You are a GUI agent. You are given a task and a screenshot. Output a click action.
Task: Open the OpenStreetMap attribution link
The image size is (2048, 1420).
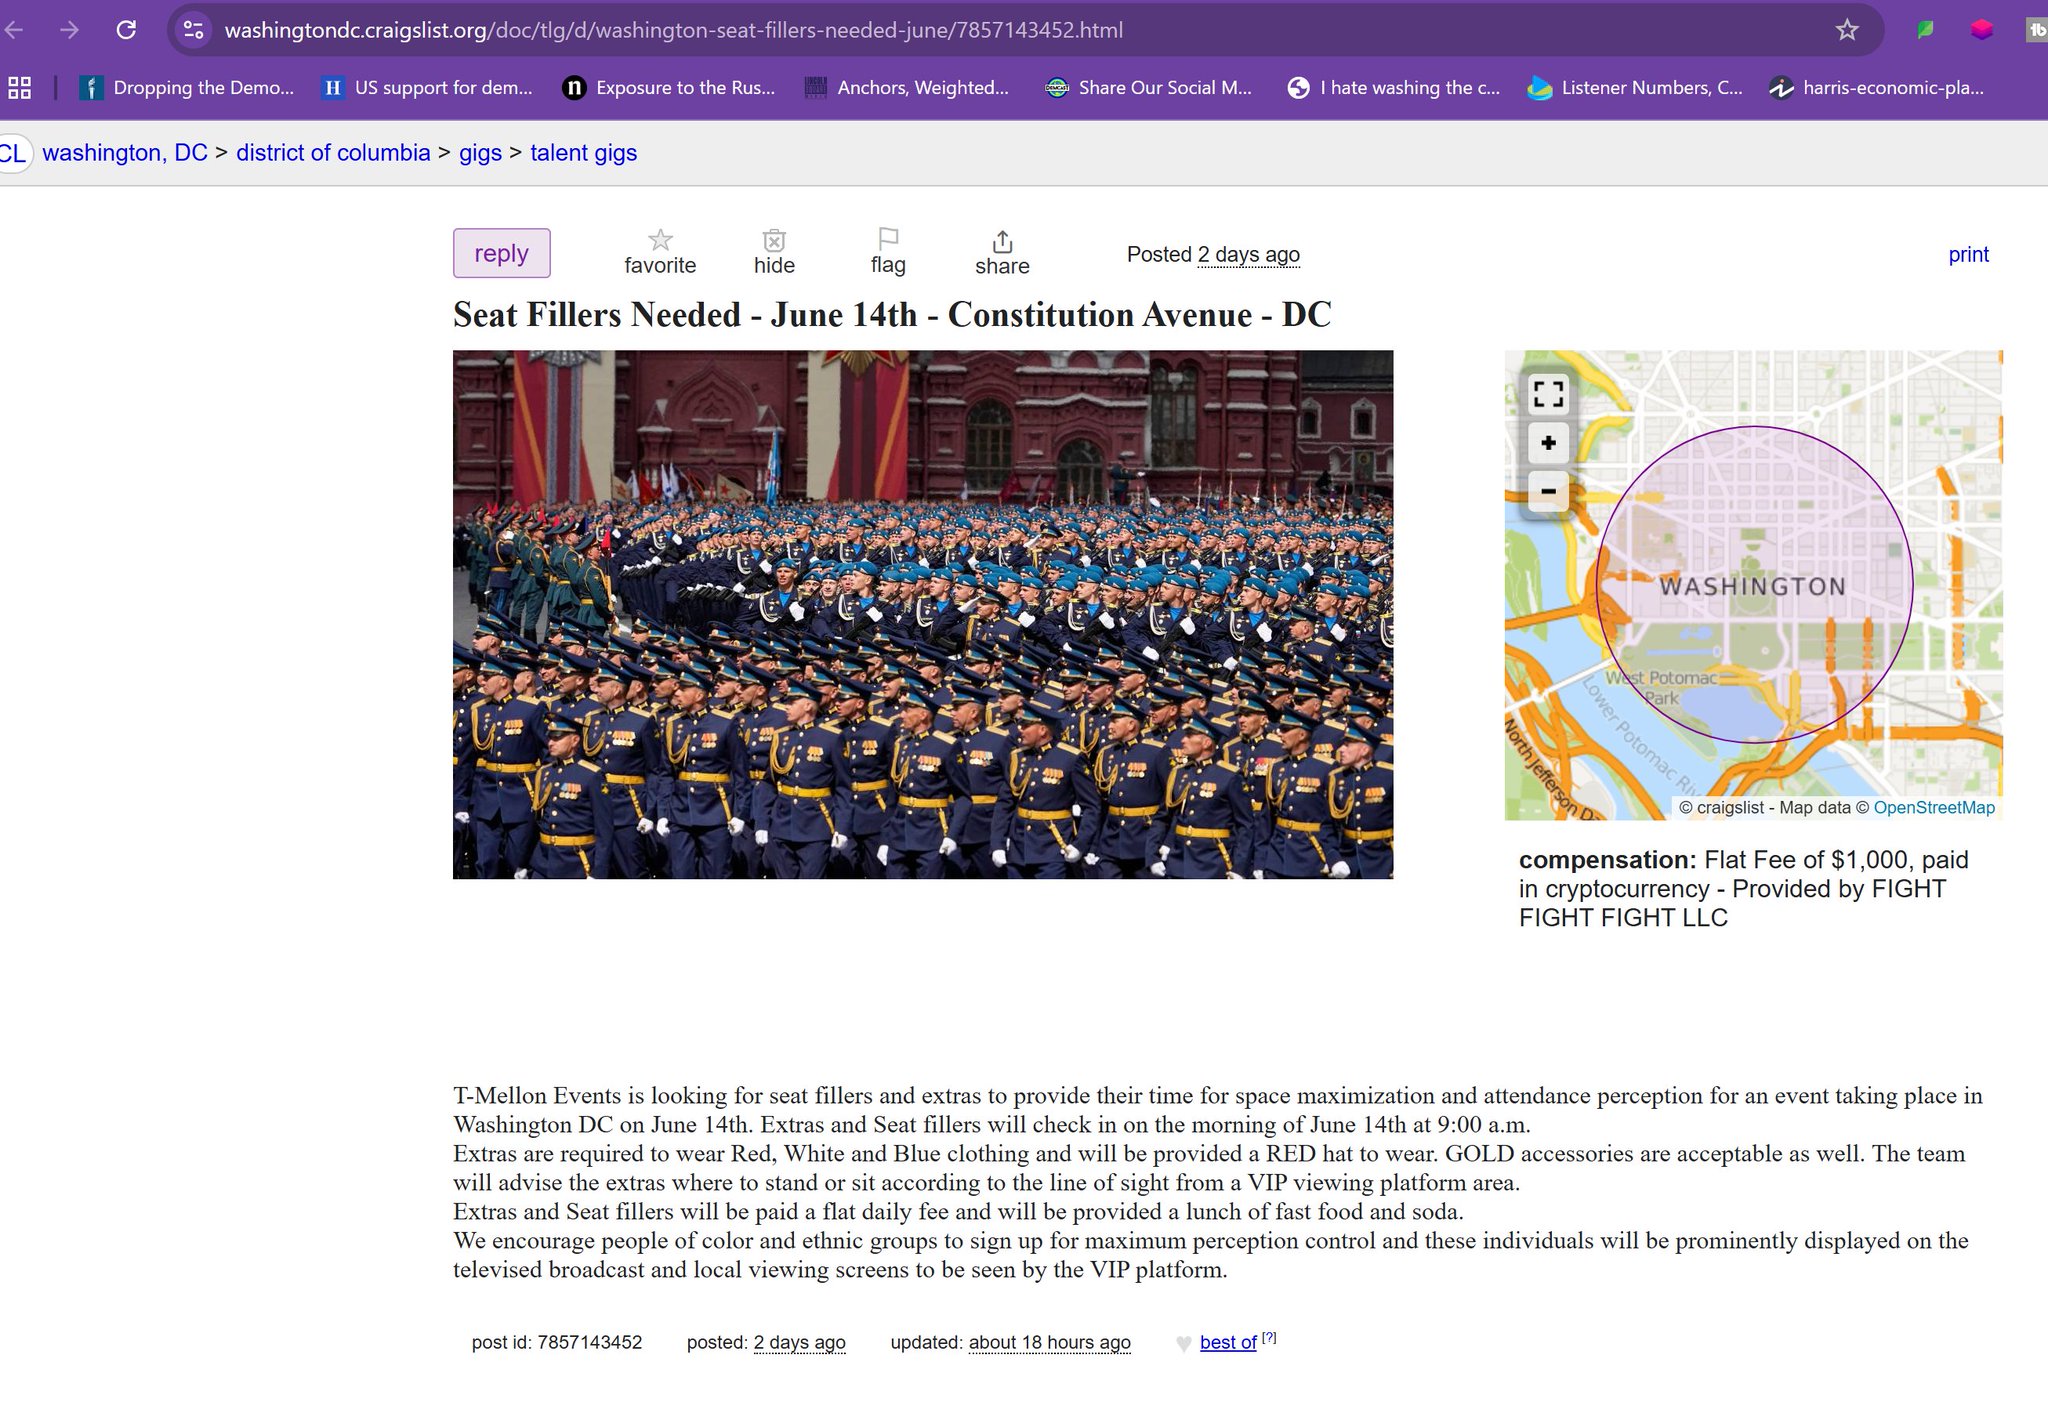[x=1934, y=807]
